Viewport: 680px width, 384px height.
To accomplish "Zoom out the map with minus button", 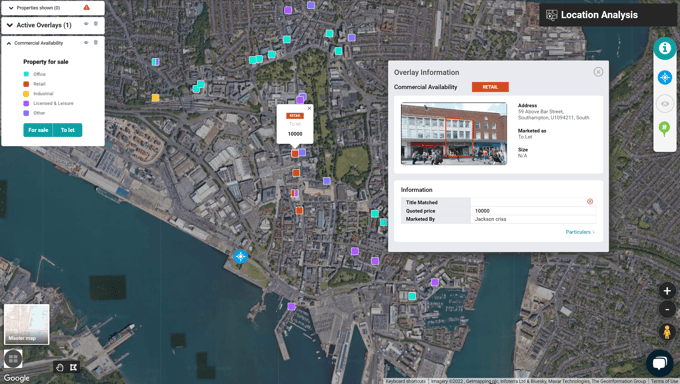I will coord(667,309).
